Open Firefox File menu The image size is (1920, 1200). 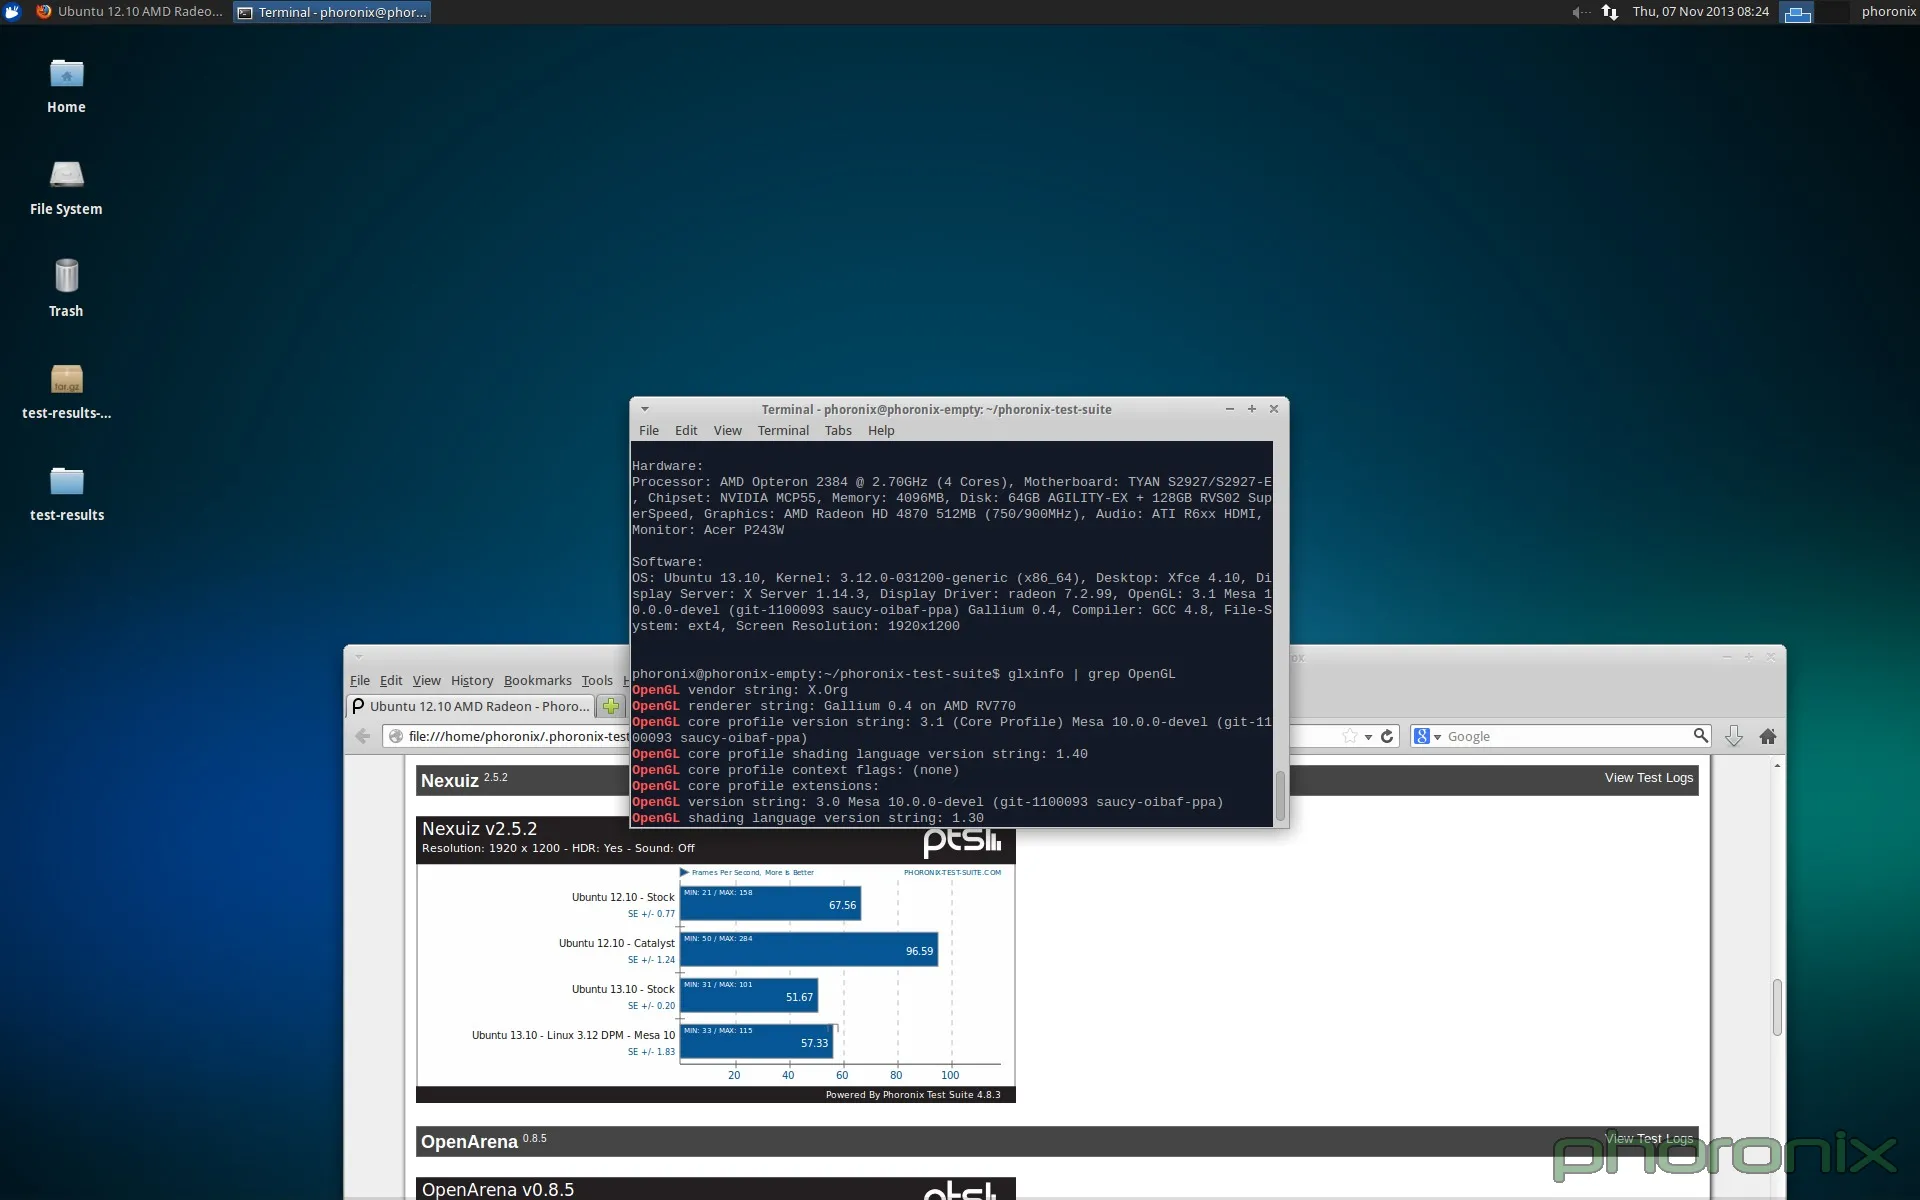click(x=360, y=680)
